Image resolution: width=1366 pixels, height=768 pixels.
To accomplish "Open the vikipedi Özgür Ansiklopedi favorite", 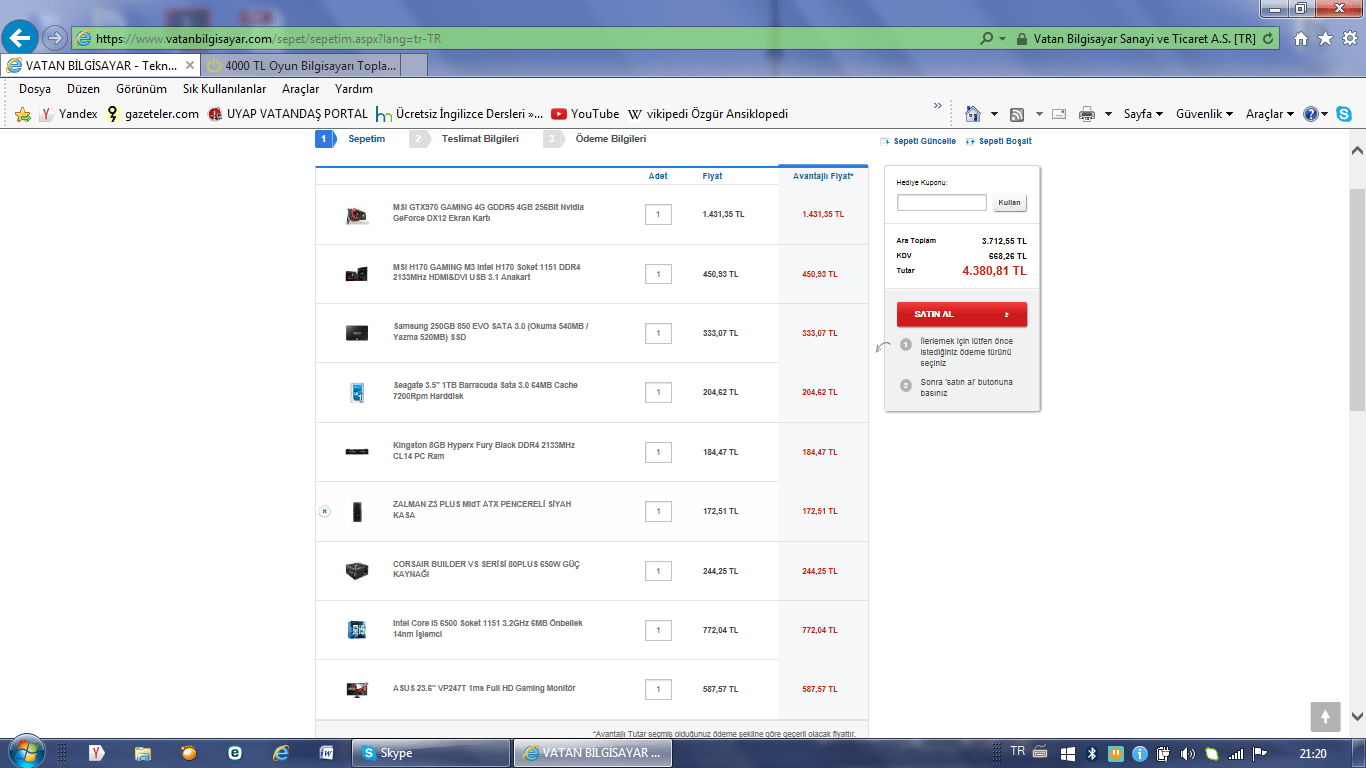I will coord(707,114).
